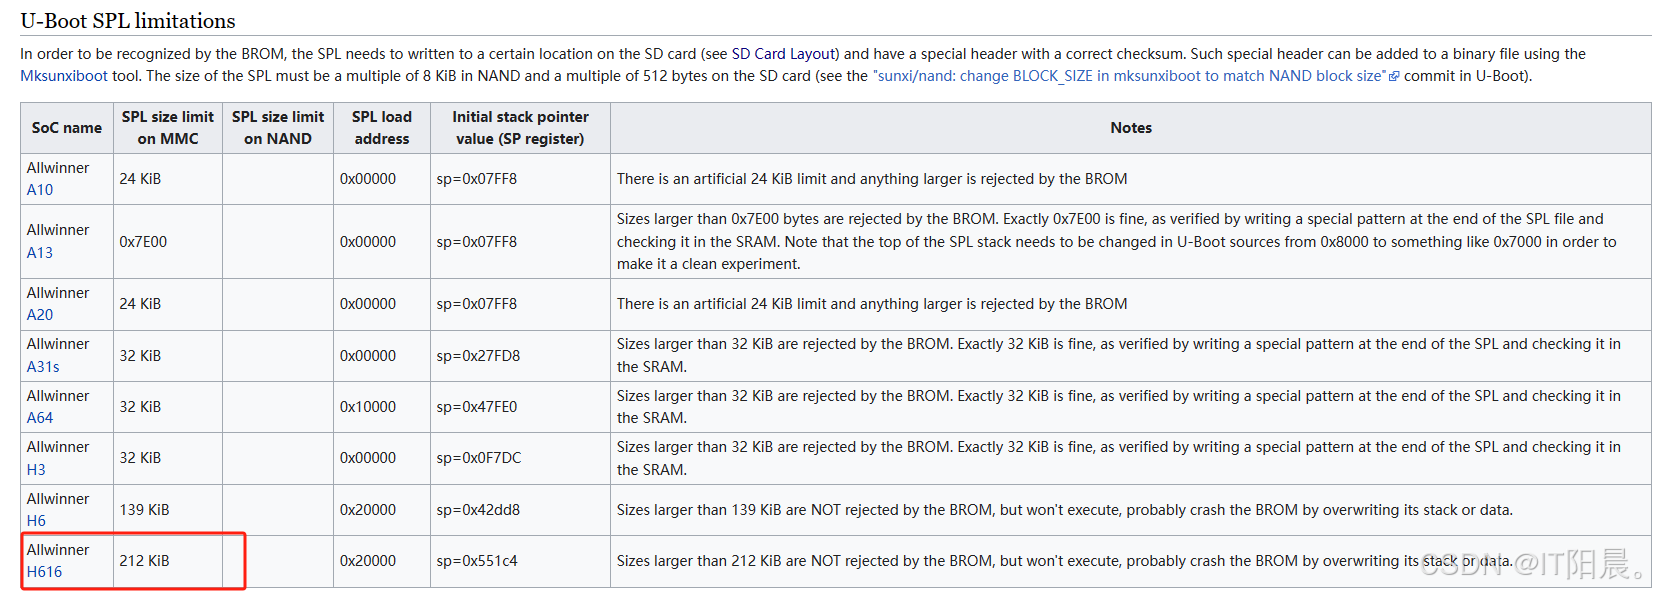This screenshot has width=1667, height=594.
Task: Open the A31s SoC link
Action: tap(43, 367)
